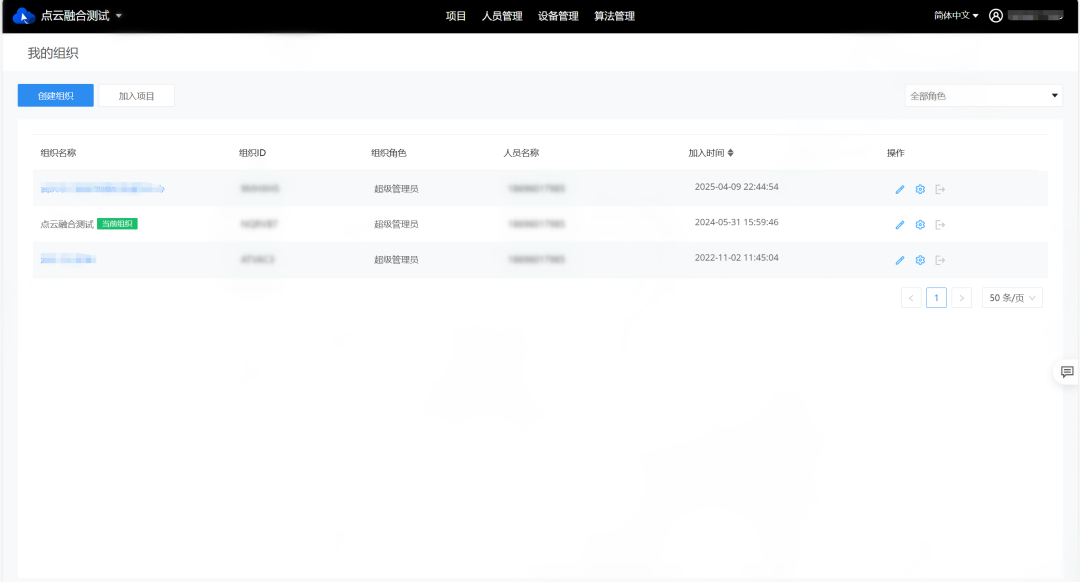
Task: Click the 我的组织 page title
Action: pyautogui.click(x=53, y=53)
